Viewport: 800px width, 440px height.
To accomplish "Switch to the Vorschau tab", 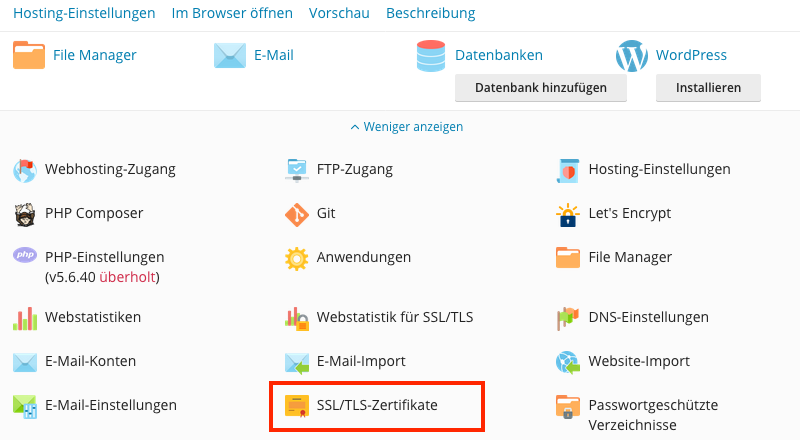I will tap(341, 13).
